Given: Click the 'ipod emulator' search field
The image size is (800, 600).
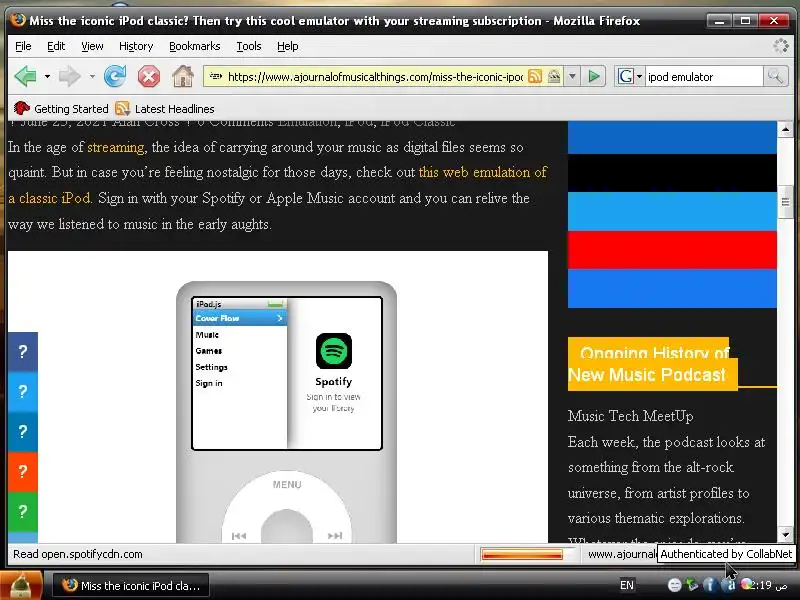Looking at the screenshot, I should pos(704,77).
